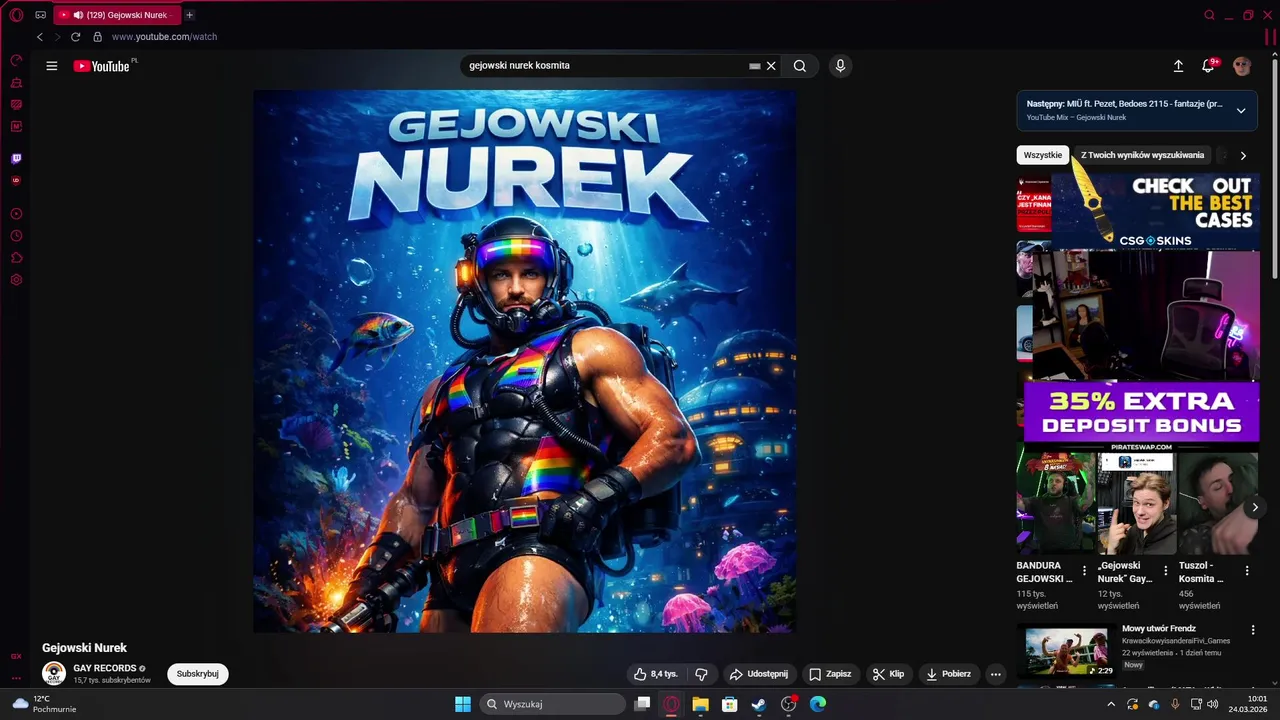Open Steam from the taskbar
This screenshot has height=720, width=1280.
tap(759, 704)
